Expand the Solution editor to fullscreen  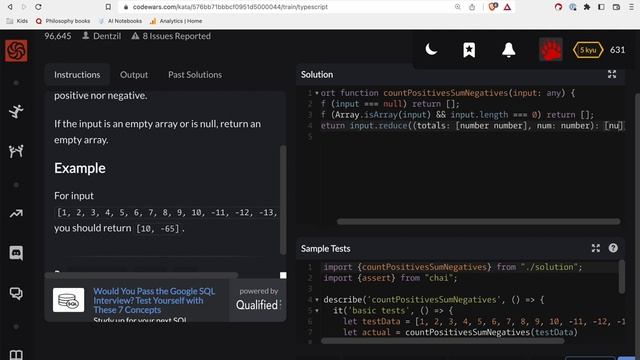click(612, 74)
